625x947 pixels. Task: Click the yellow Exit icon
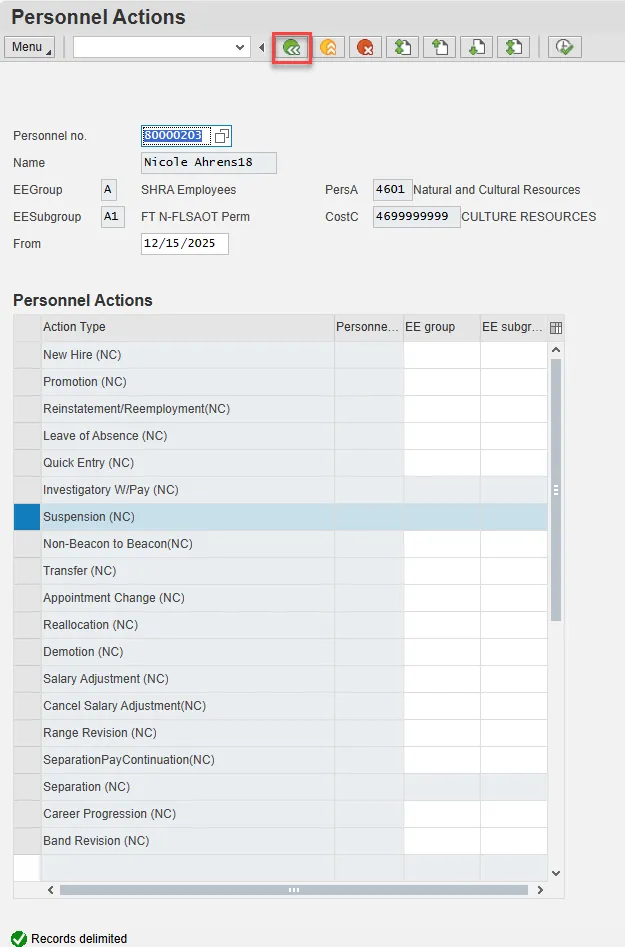click(328, 47)
